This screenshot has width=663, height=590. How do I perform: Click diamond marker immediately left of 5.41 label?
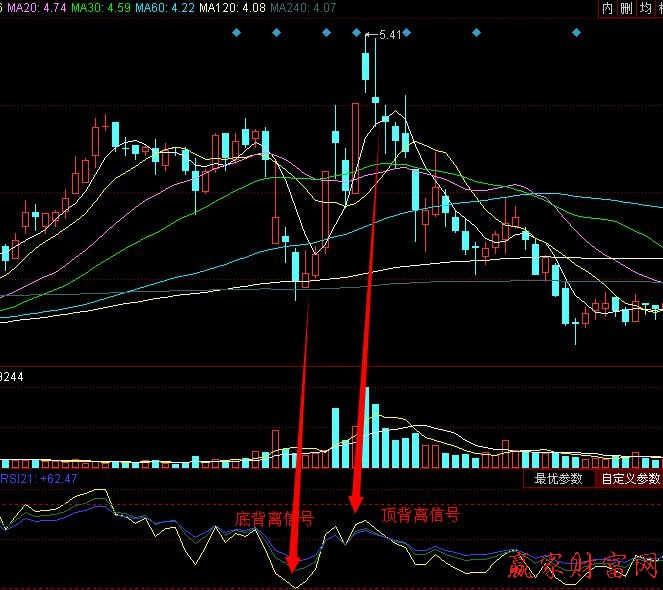pyautogui.click(x=357, y=33)
